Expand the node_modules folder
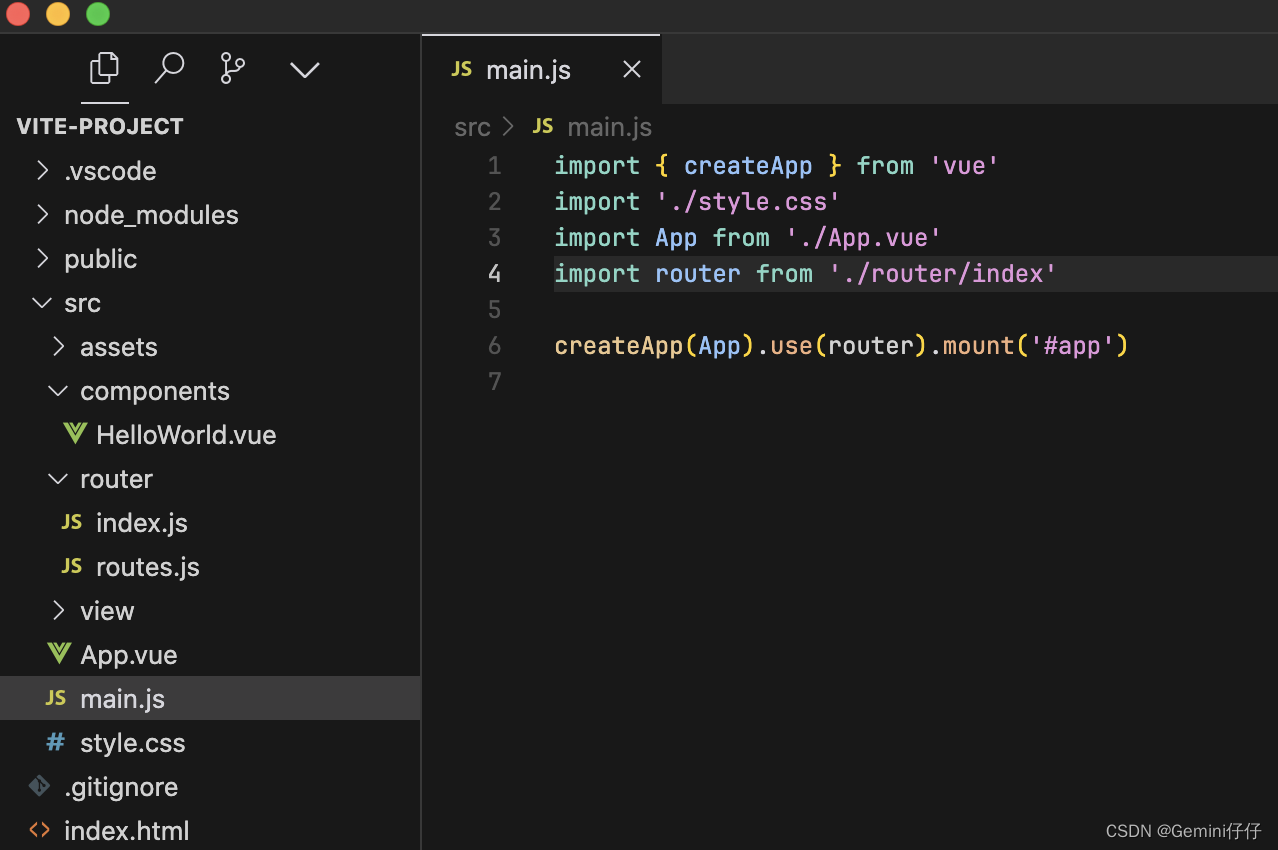This screenshot has width=1278, height=850. [x=42, y=214]
